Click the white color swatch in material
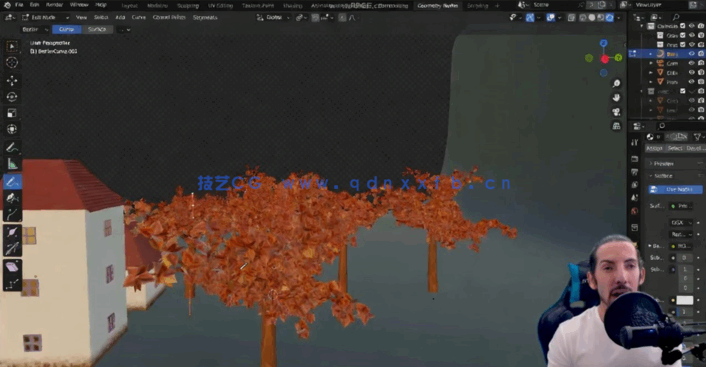This screenshot has height=367, width=706. click(684, 300)
